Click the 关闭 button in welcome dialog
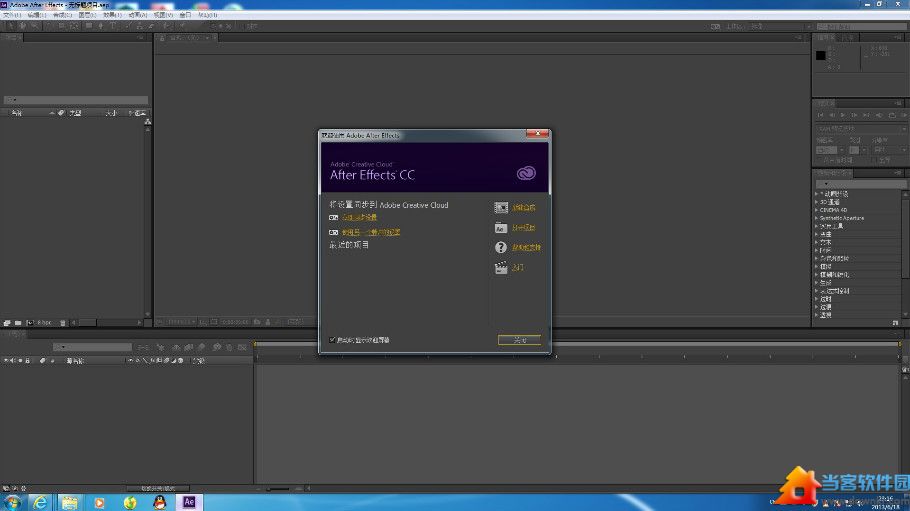The image size is (910, 511). coord(519,340)
